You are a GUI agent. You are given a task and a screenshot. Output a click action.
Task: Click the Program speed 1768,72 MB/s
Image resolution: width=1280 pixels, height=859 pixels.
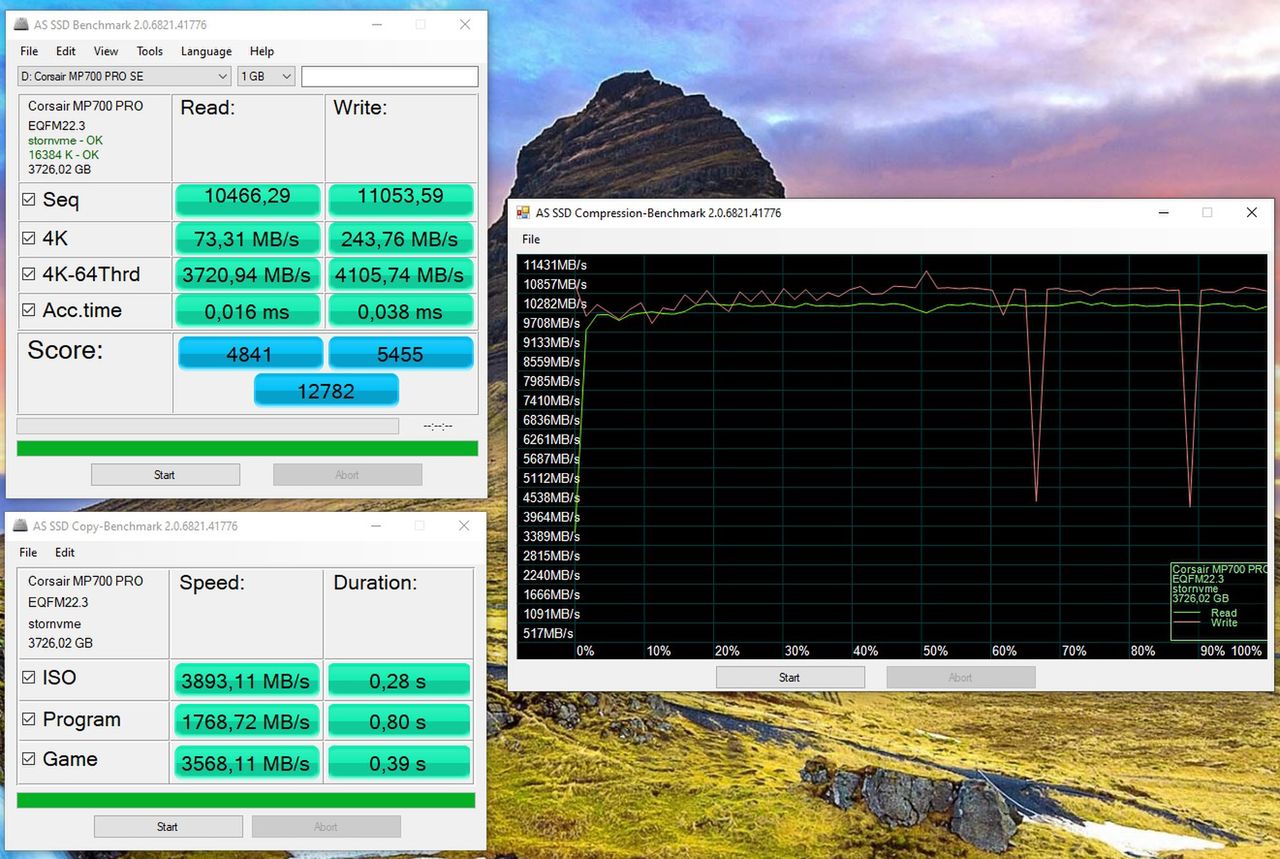tap(246, 721)
